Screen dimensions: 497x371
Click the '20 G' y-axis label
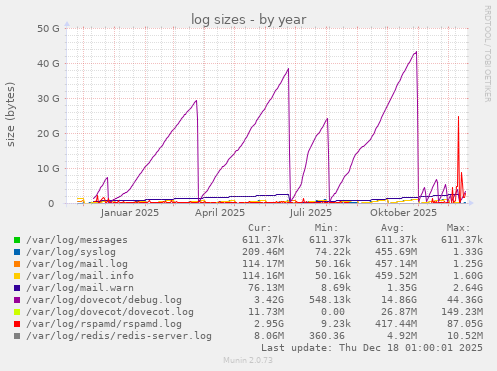[48, 133]
